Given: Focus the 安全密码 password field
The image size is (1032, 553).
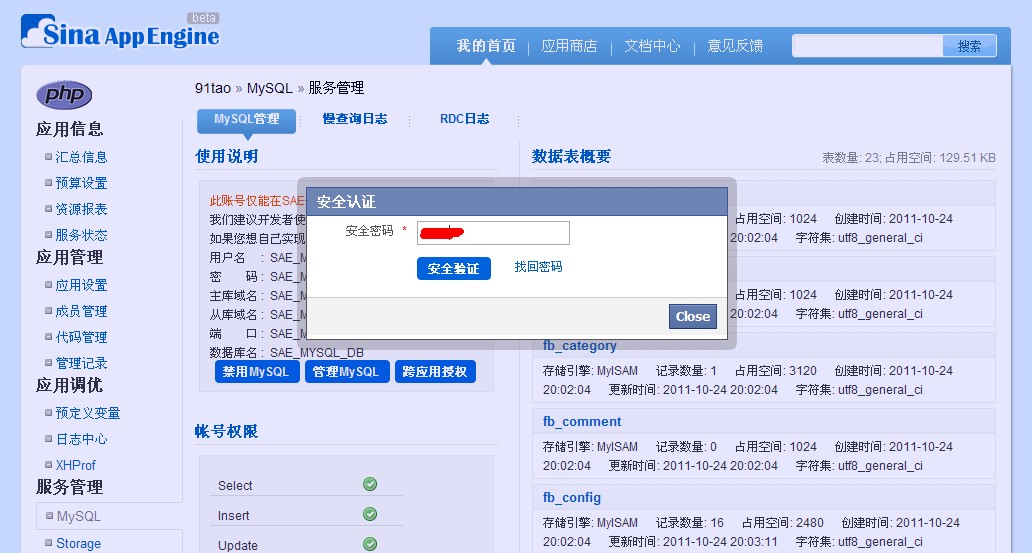Looking at the screenshot, I should (493, 233).
